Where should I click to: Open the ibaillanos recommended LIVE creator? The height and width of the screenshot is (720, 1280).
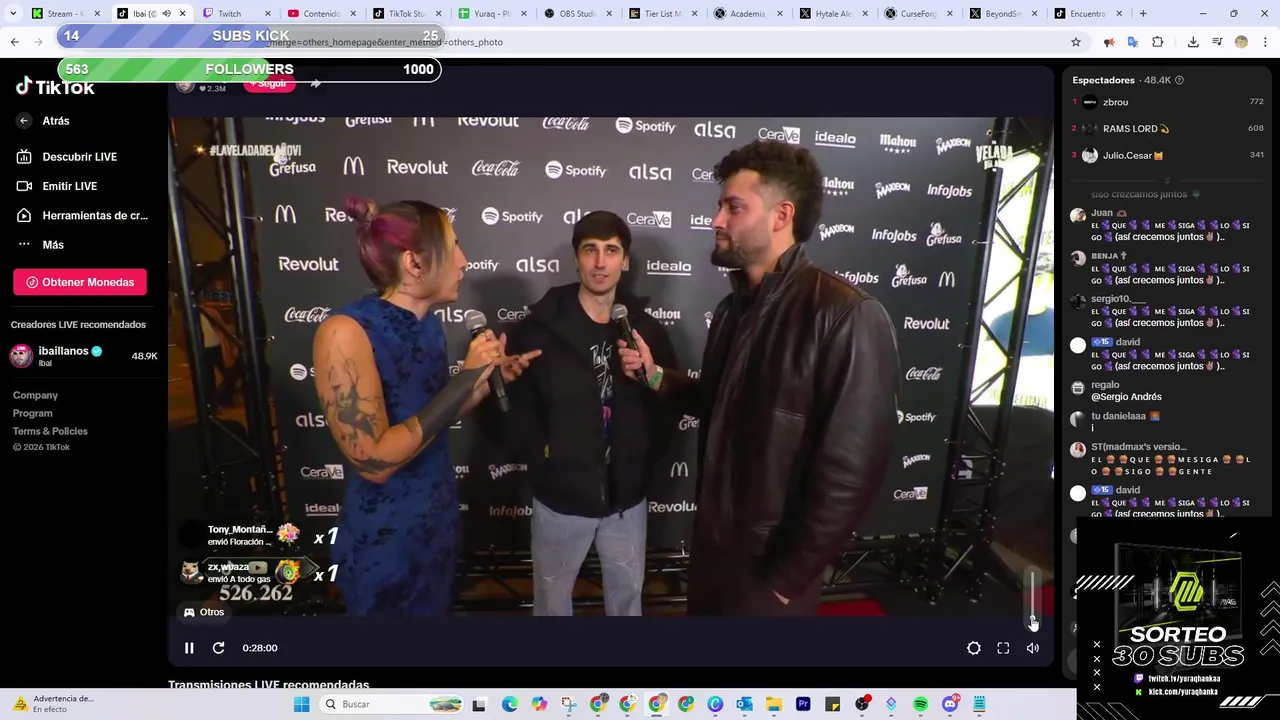(84, 356)
